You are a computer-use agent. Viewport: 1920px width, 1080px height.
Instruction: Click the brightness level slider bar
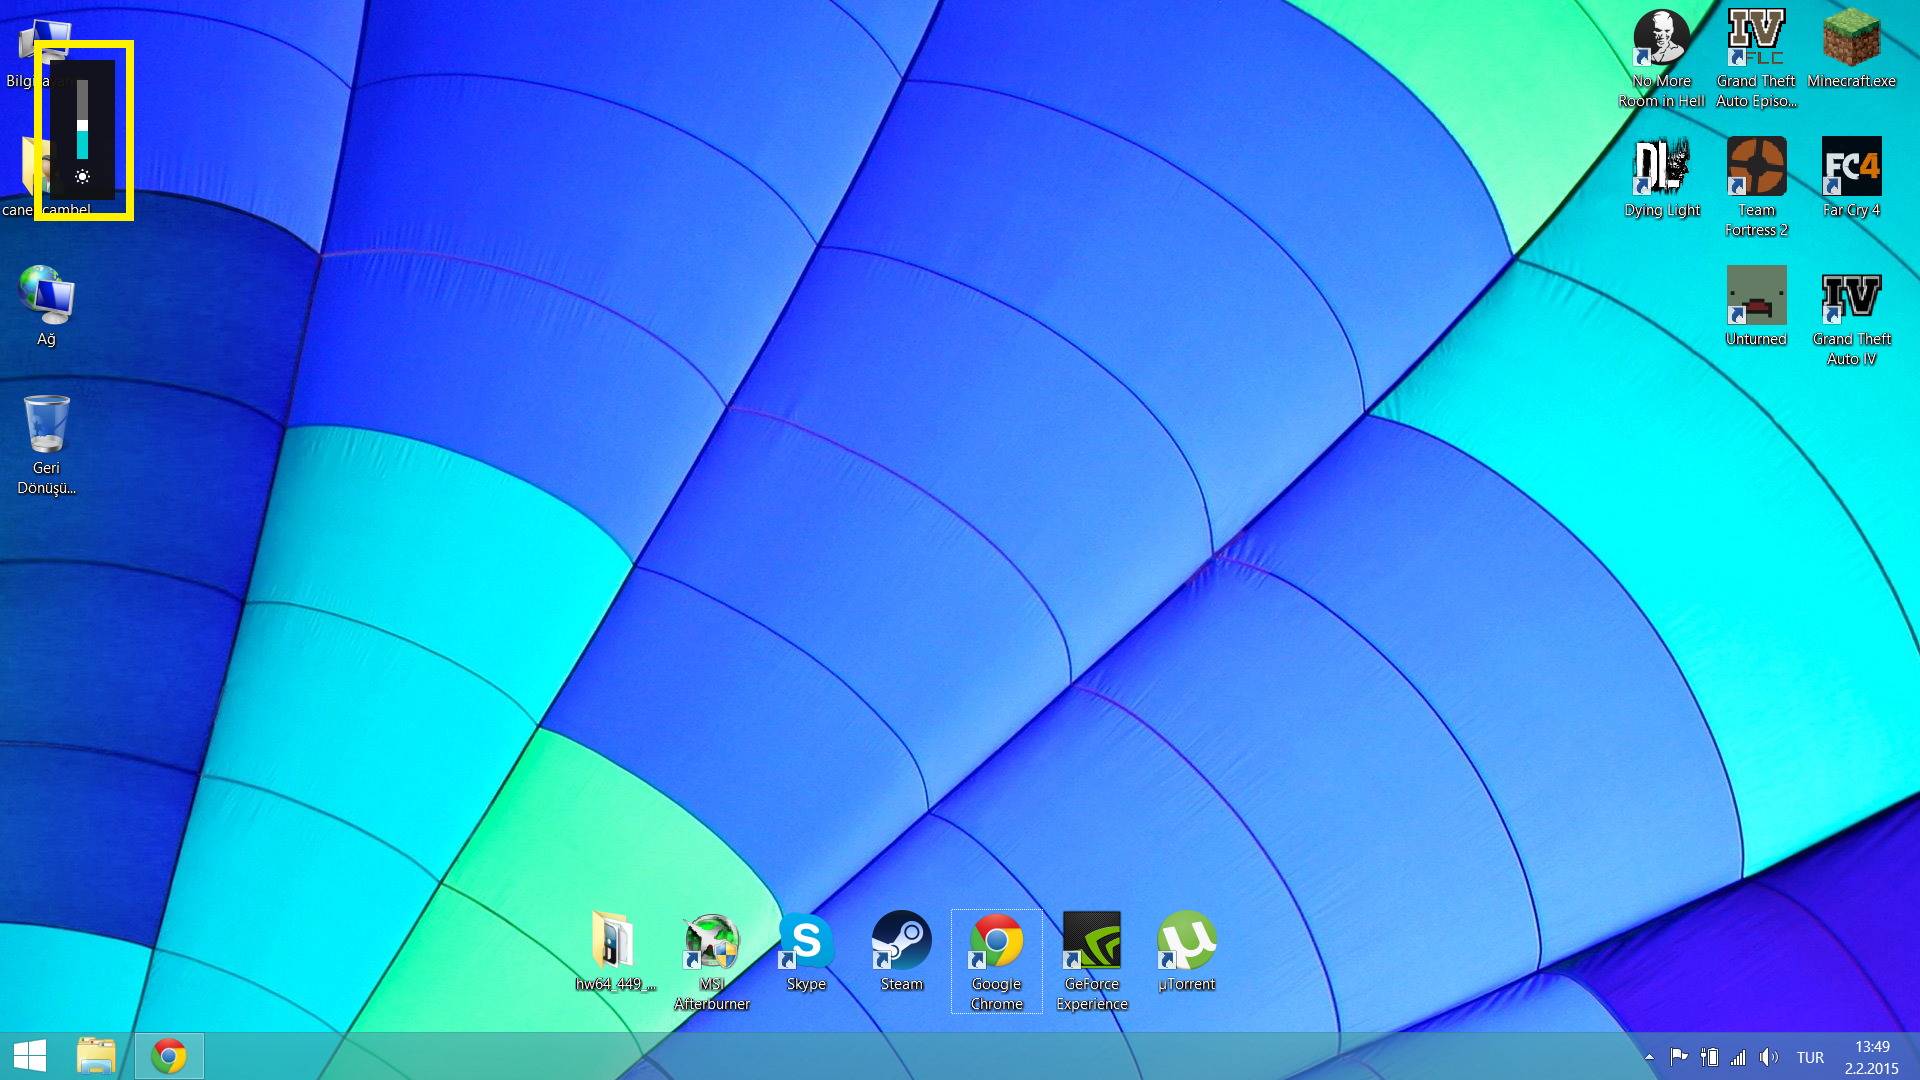coord(83,120)
